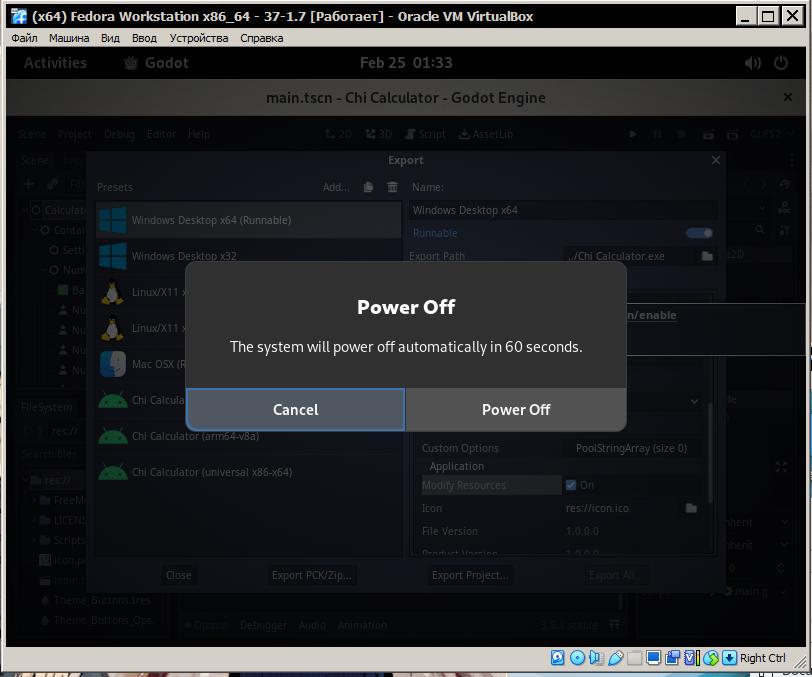
Task: Open the GNOME Activities overview
Action: [55, 63]
